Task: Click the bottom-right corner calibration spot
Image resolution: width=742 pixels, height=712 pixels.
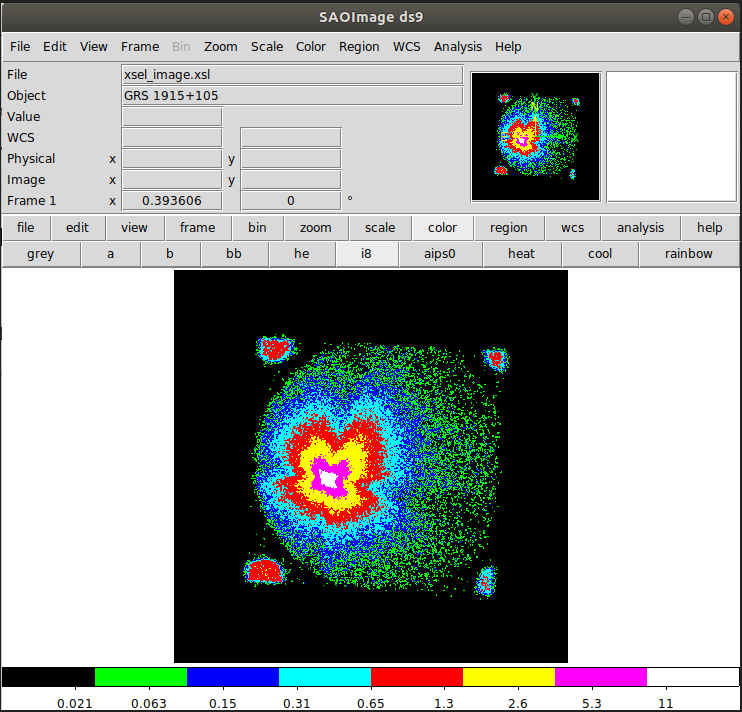Action: [486, 581]
